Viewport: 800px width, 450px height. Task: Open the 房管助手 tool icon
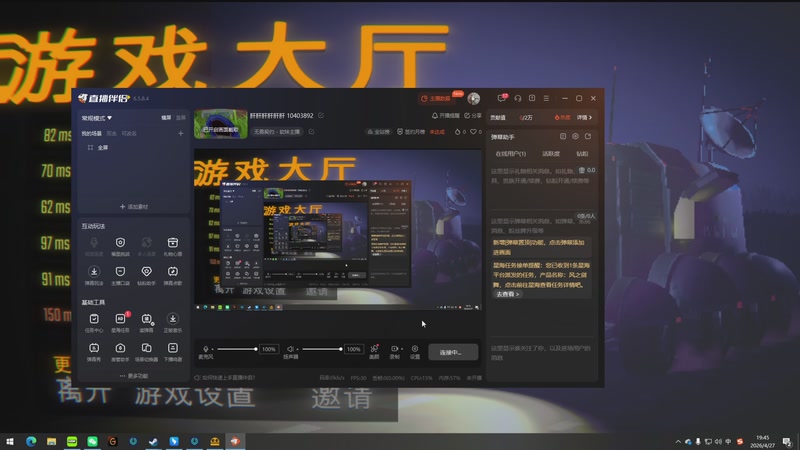tap(120, 348)
